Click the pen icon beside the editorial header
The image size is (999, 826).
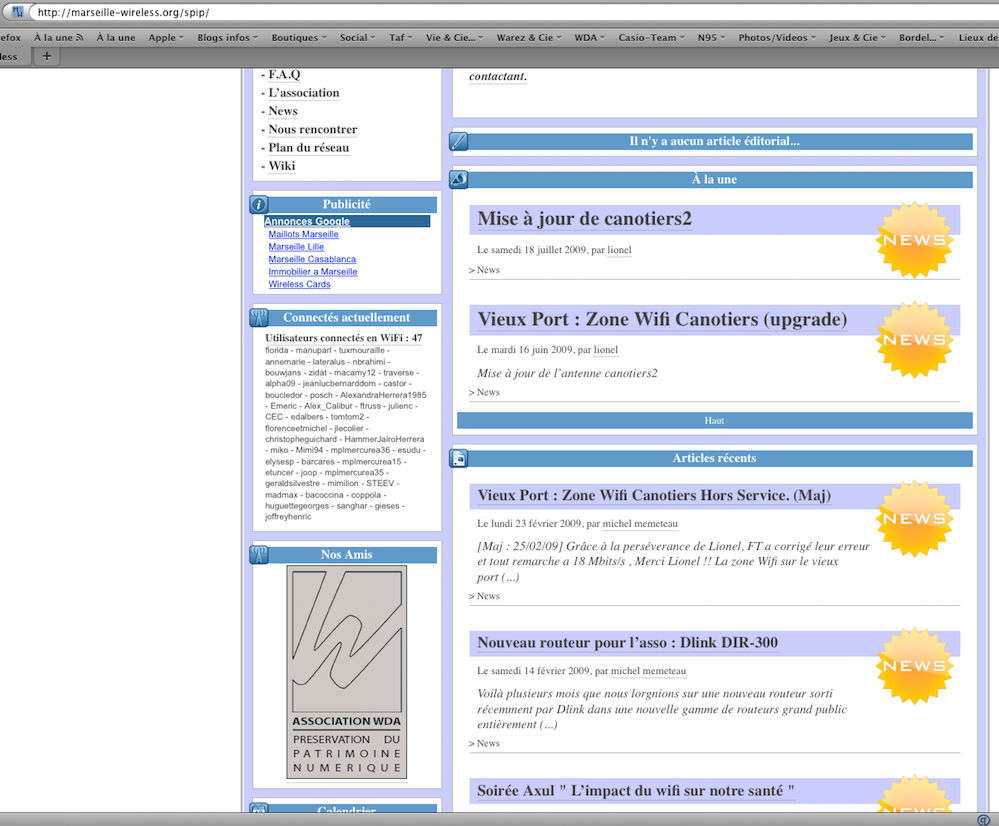pyautogui.click(x=459, y=142)
